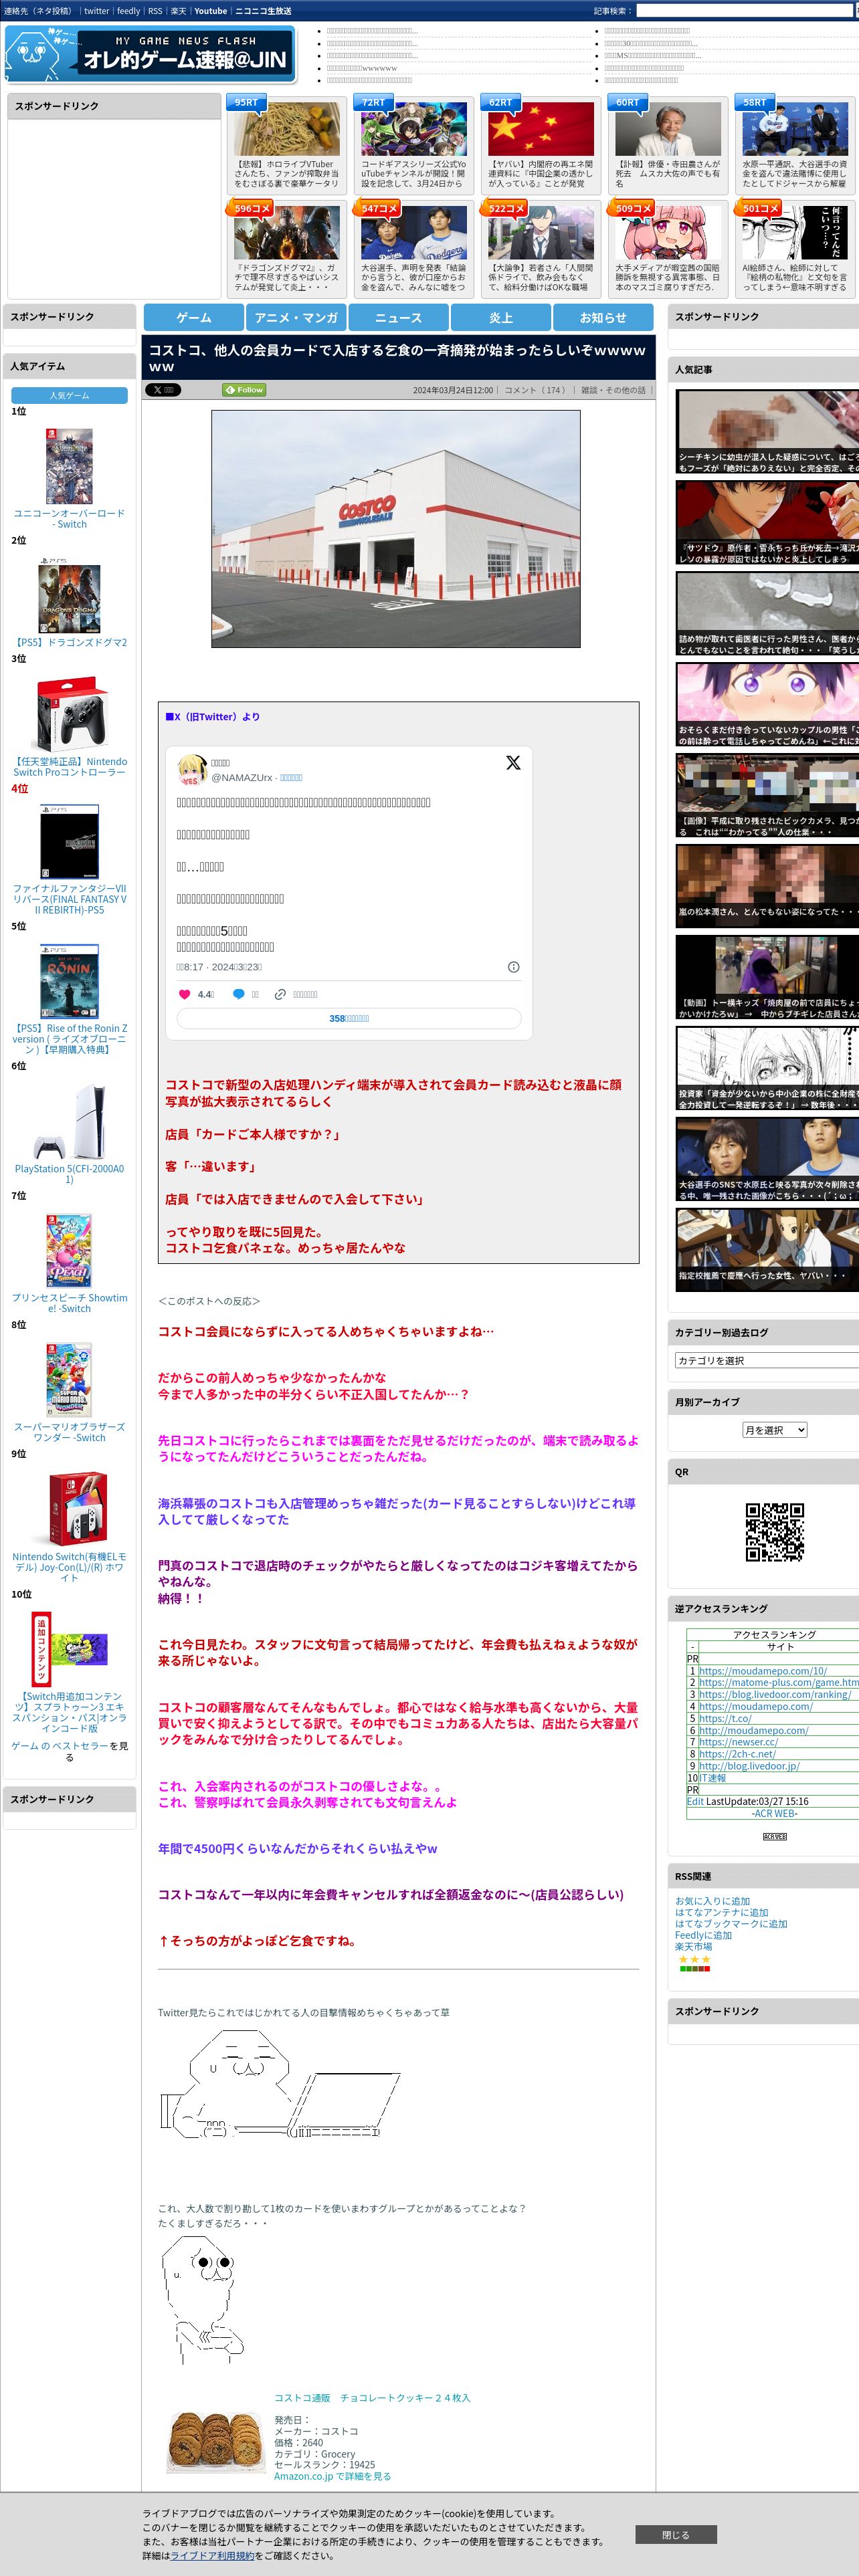Image resolution: width=859 pixels, height=2576 pixels.
Task: Open the https://moudamepo.com/10/ ranking link
Action: [763, 1671]
